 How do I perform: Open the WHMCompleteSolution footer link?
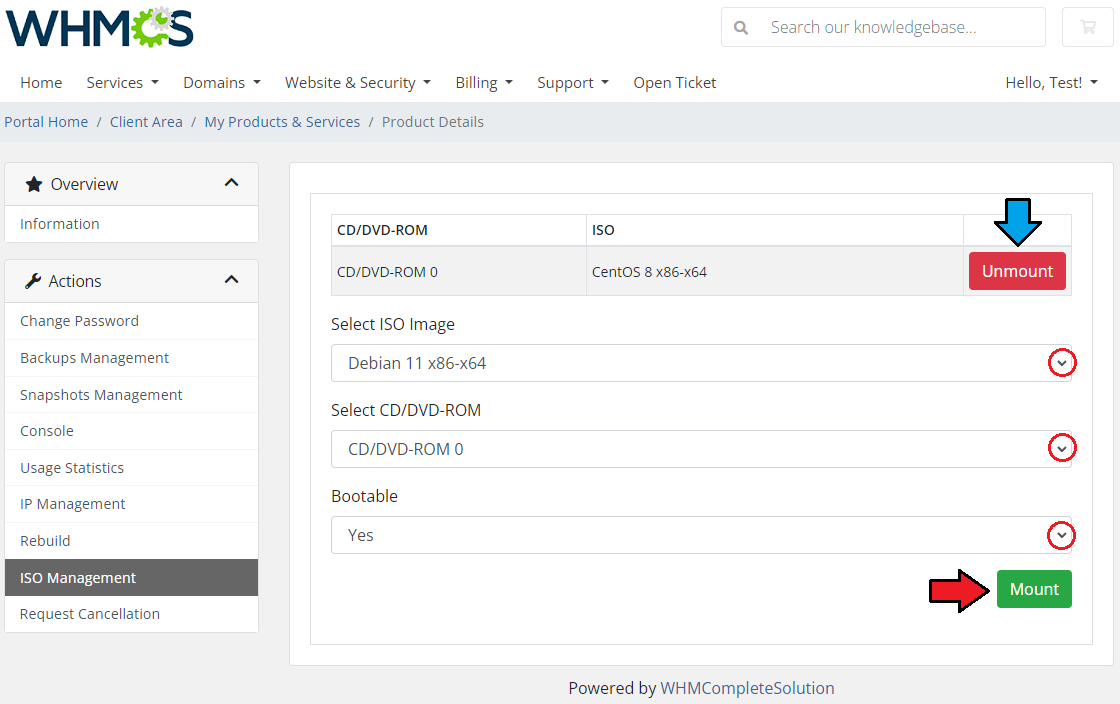tap(747, 688)
